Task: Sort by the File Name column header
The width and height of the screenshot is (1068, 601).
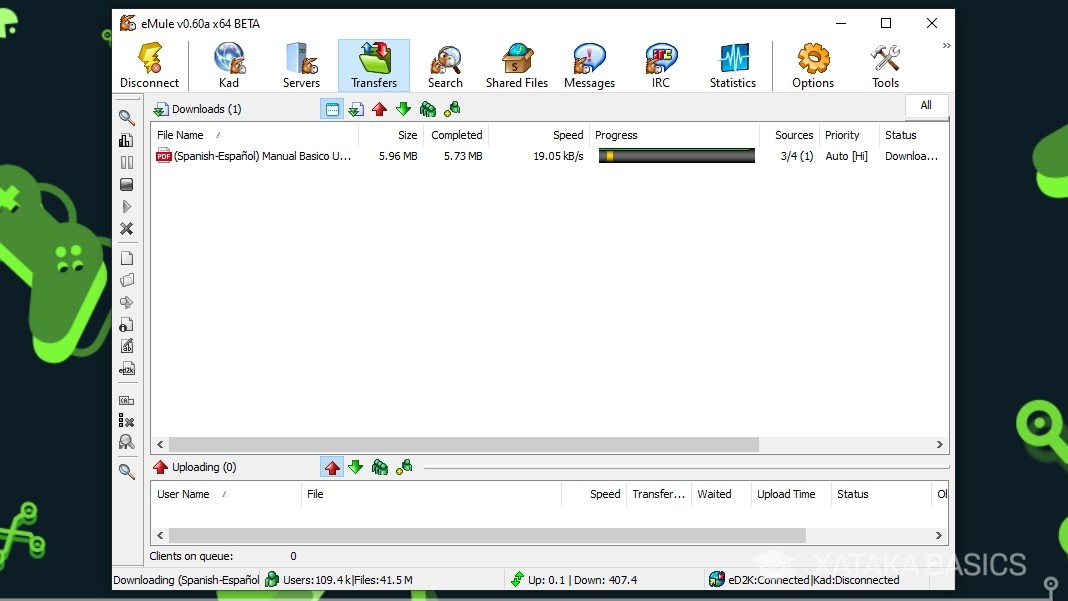Action: 180,134
